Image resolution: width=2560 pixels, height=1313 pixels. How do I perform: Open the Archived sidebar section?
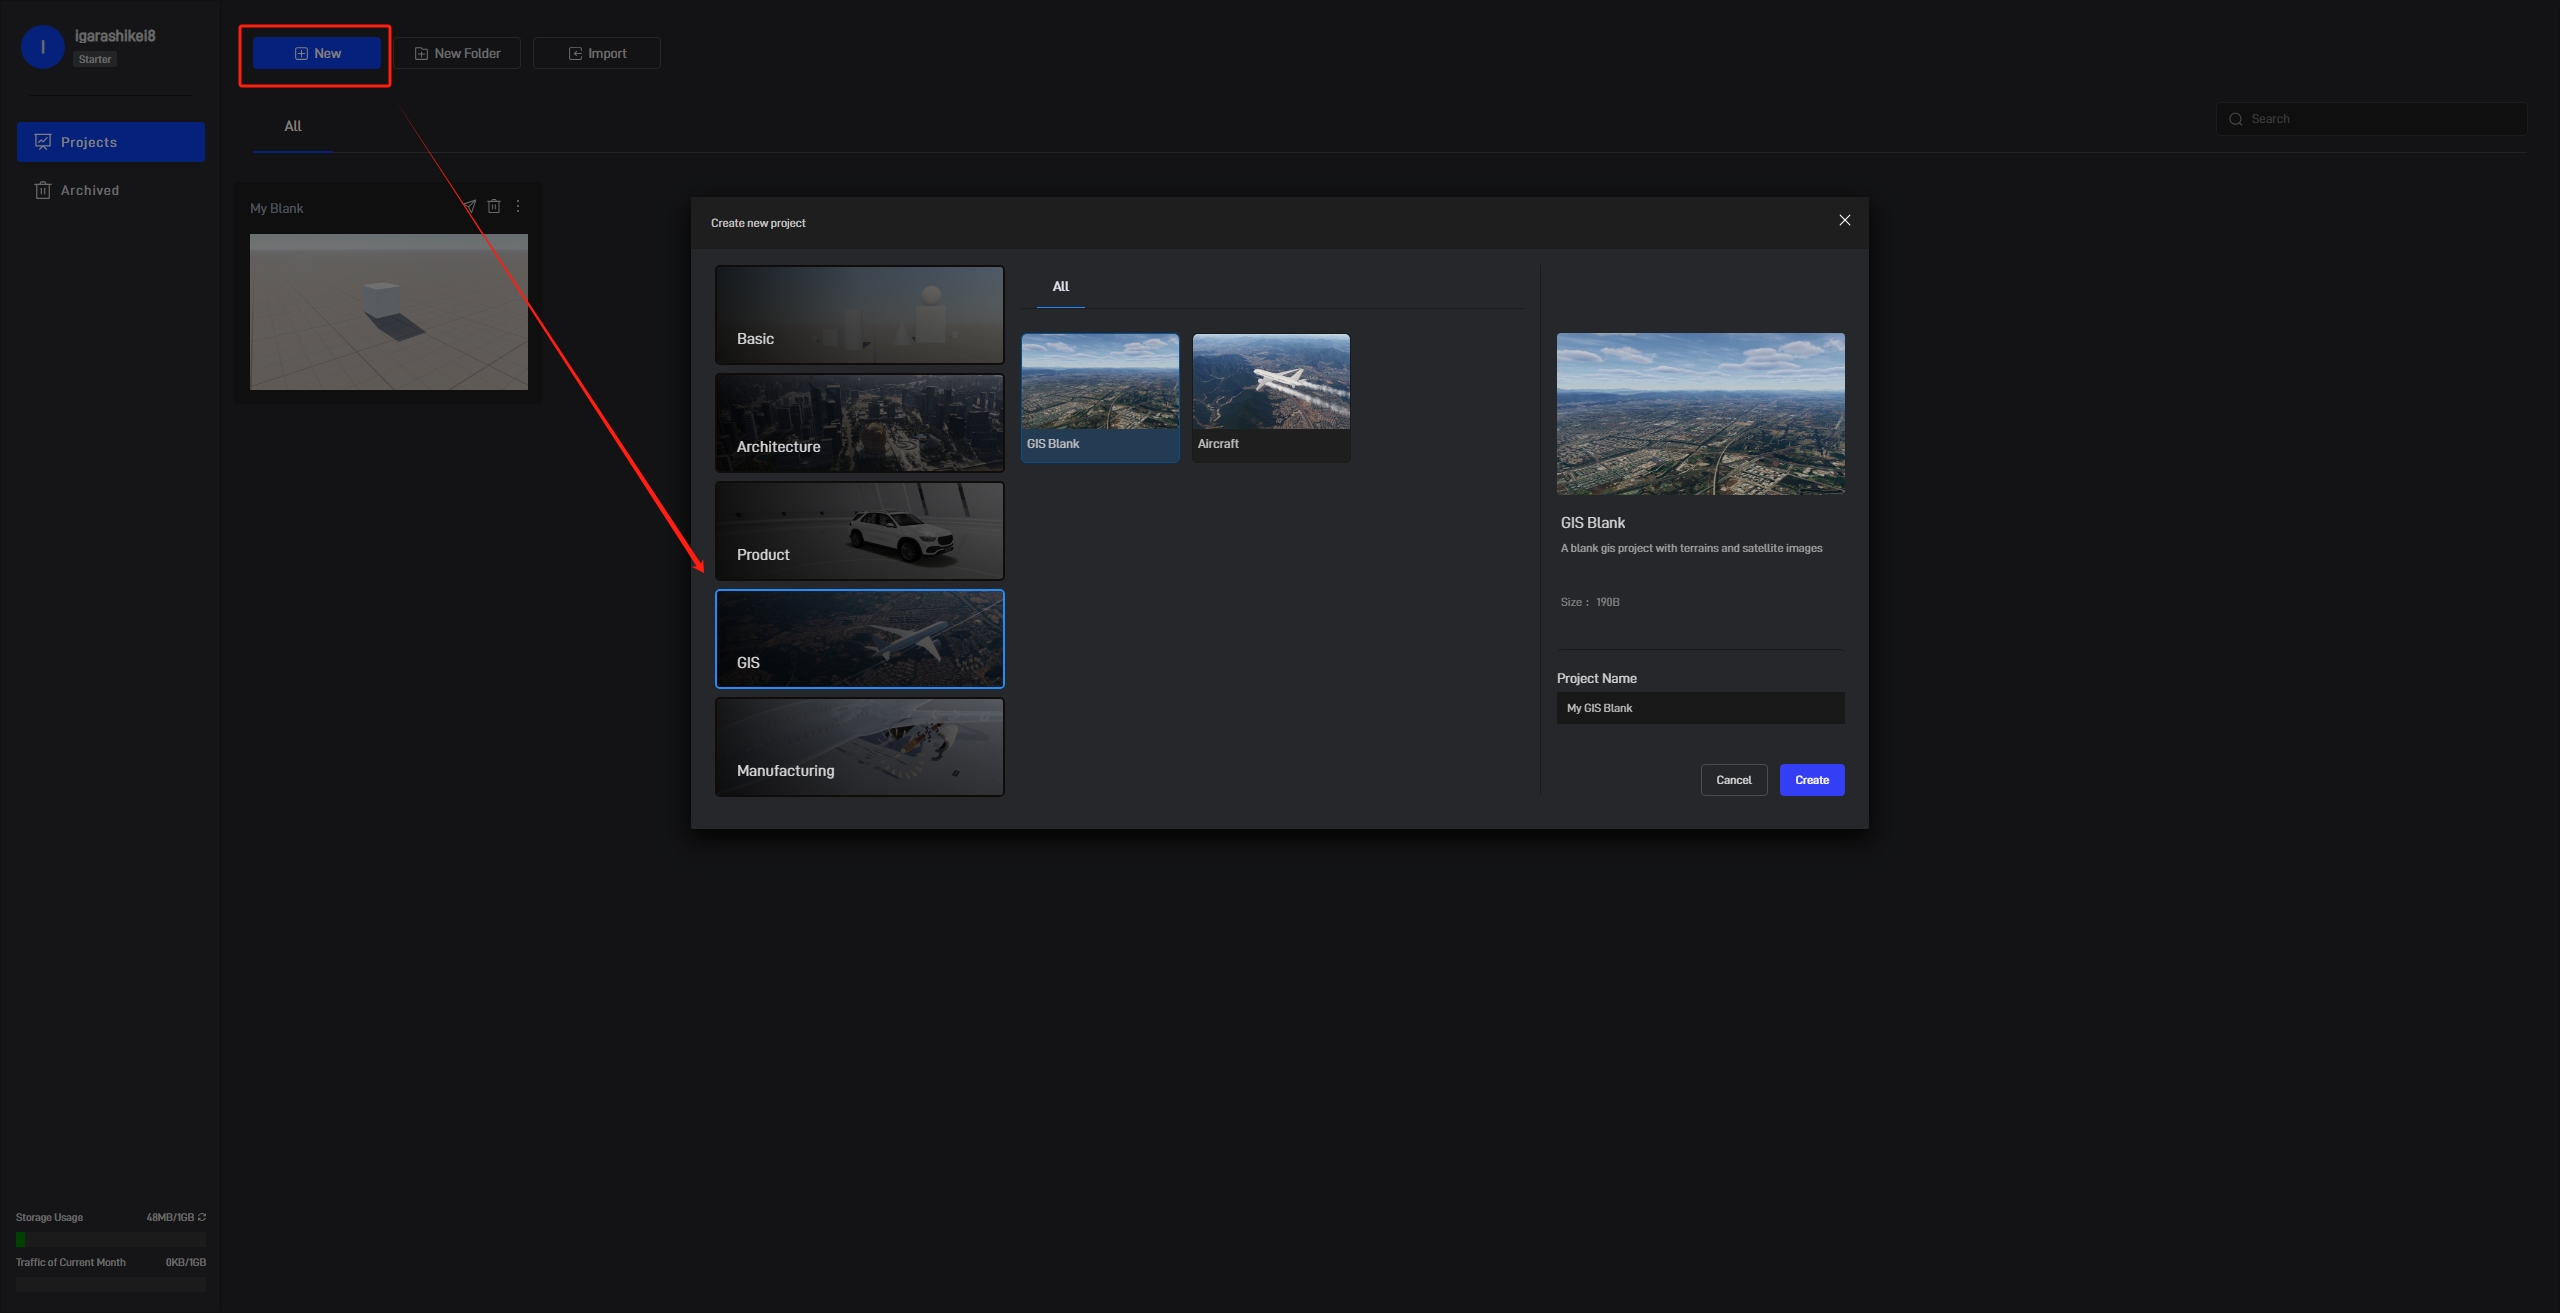[x=111, y=190]
